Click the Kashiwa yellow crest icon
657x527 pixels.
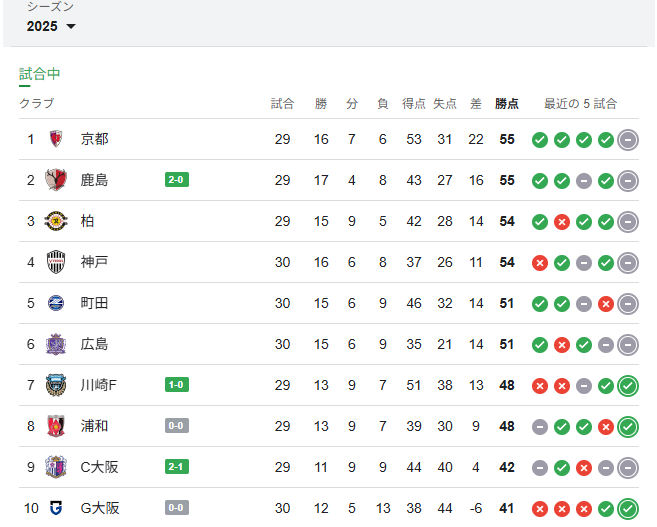[56, 221]
